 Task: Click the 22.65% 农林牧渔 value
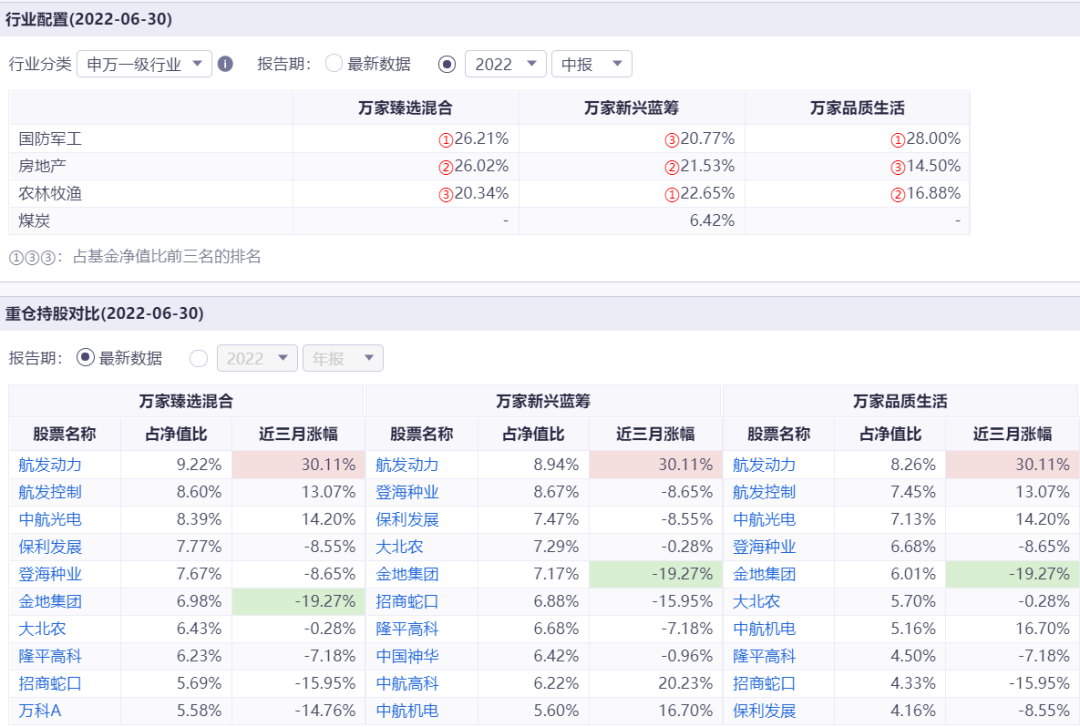coord(707,194)
